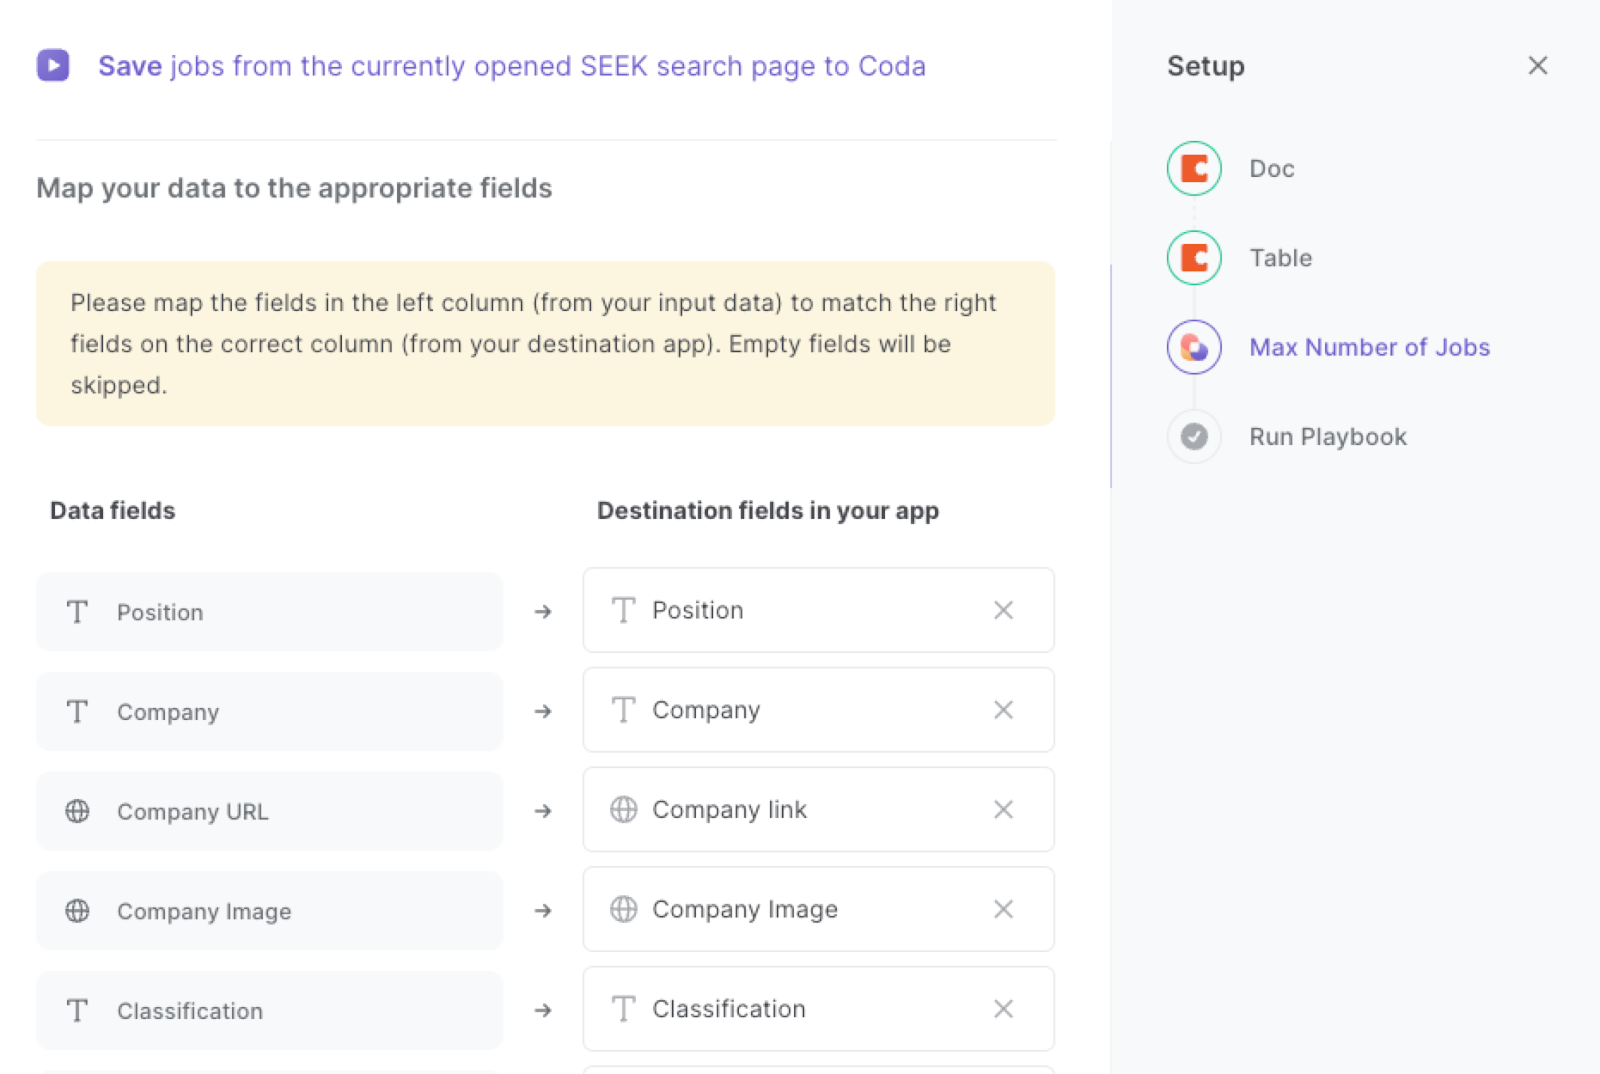This screenshot has width=1600, height=1074.
Task: Close the Setup panel
Action: [1538, 66]
